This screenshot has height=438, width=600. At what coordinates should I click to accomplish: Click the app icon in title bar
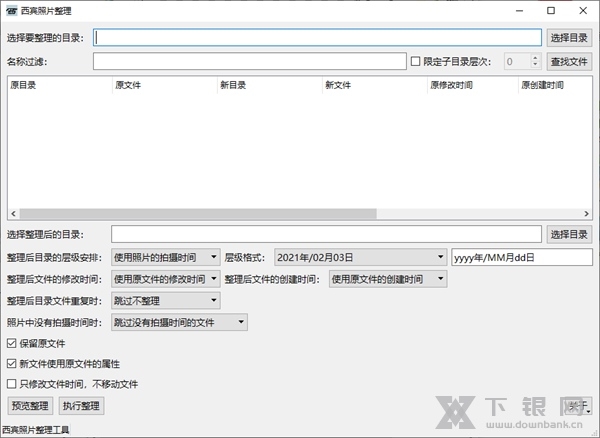click(x=11, y=11)
